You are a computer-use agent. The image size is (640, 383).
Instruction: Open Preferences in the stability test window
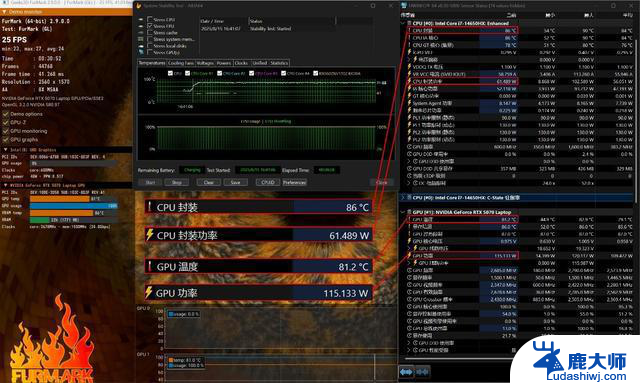coord(294,183)
